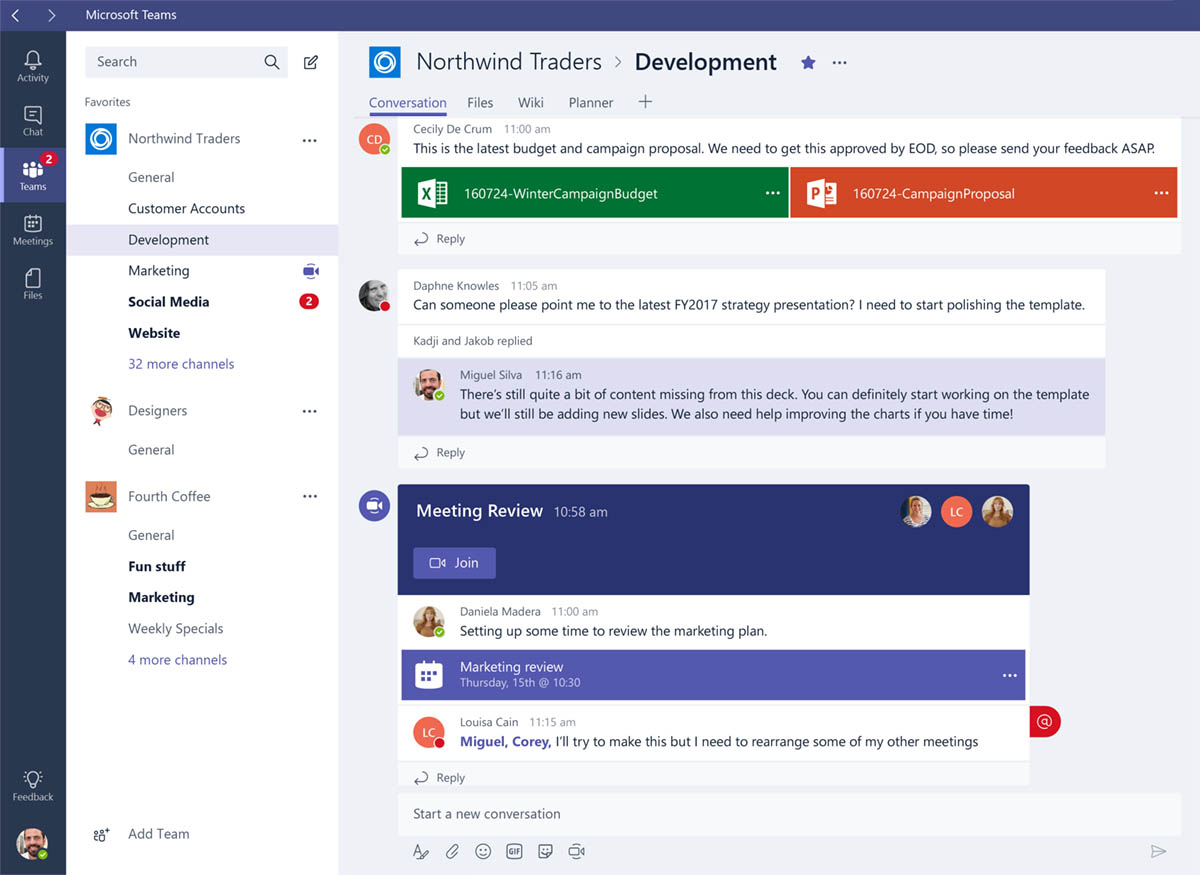1200x875 pixels.
Task: Expand 32 more channels link
Action: click(181, 364)
